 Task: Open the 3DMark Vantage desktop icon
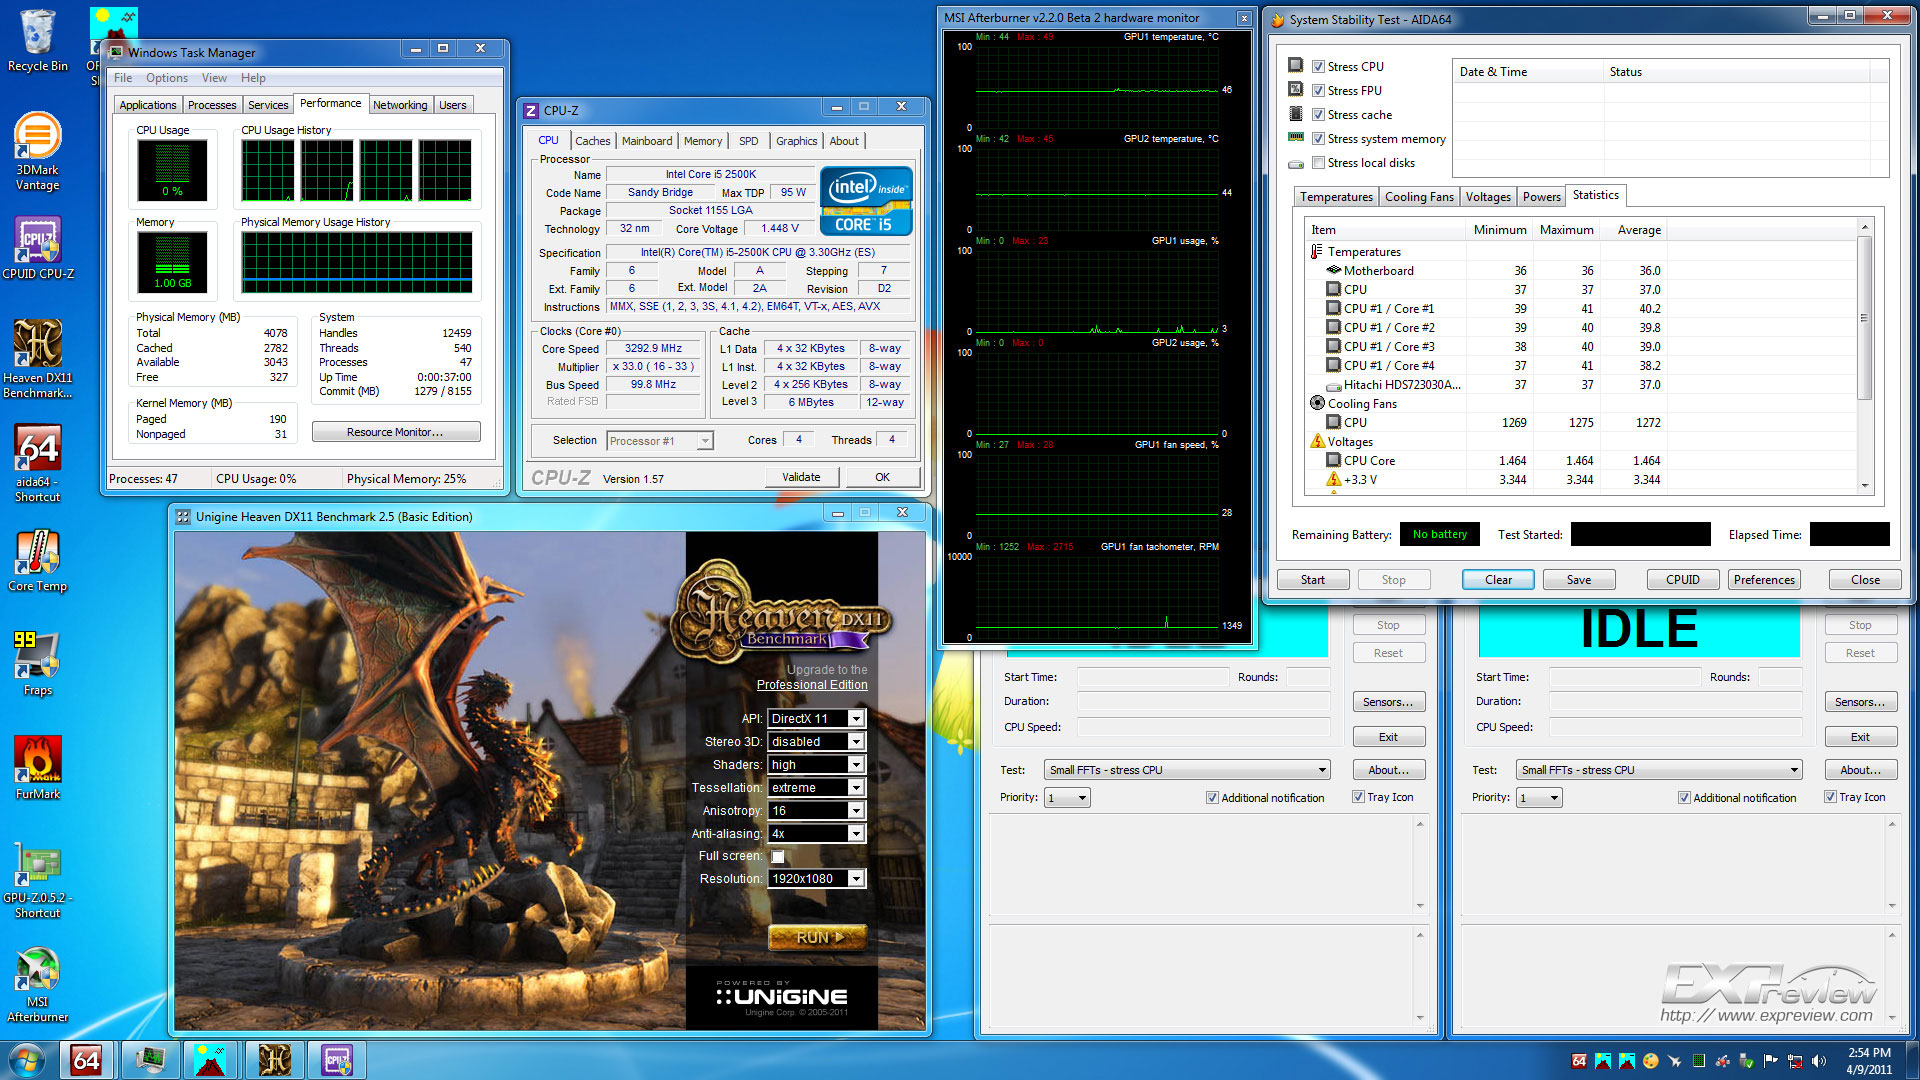(x=37, y=150)
